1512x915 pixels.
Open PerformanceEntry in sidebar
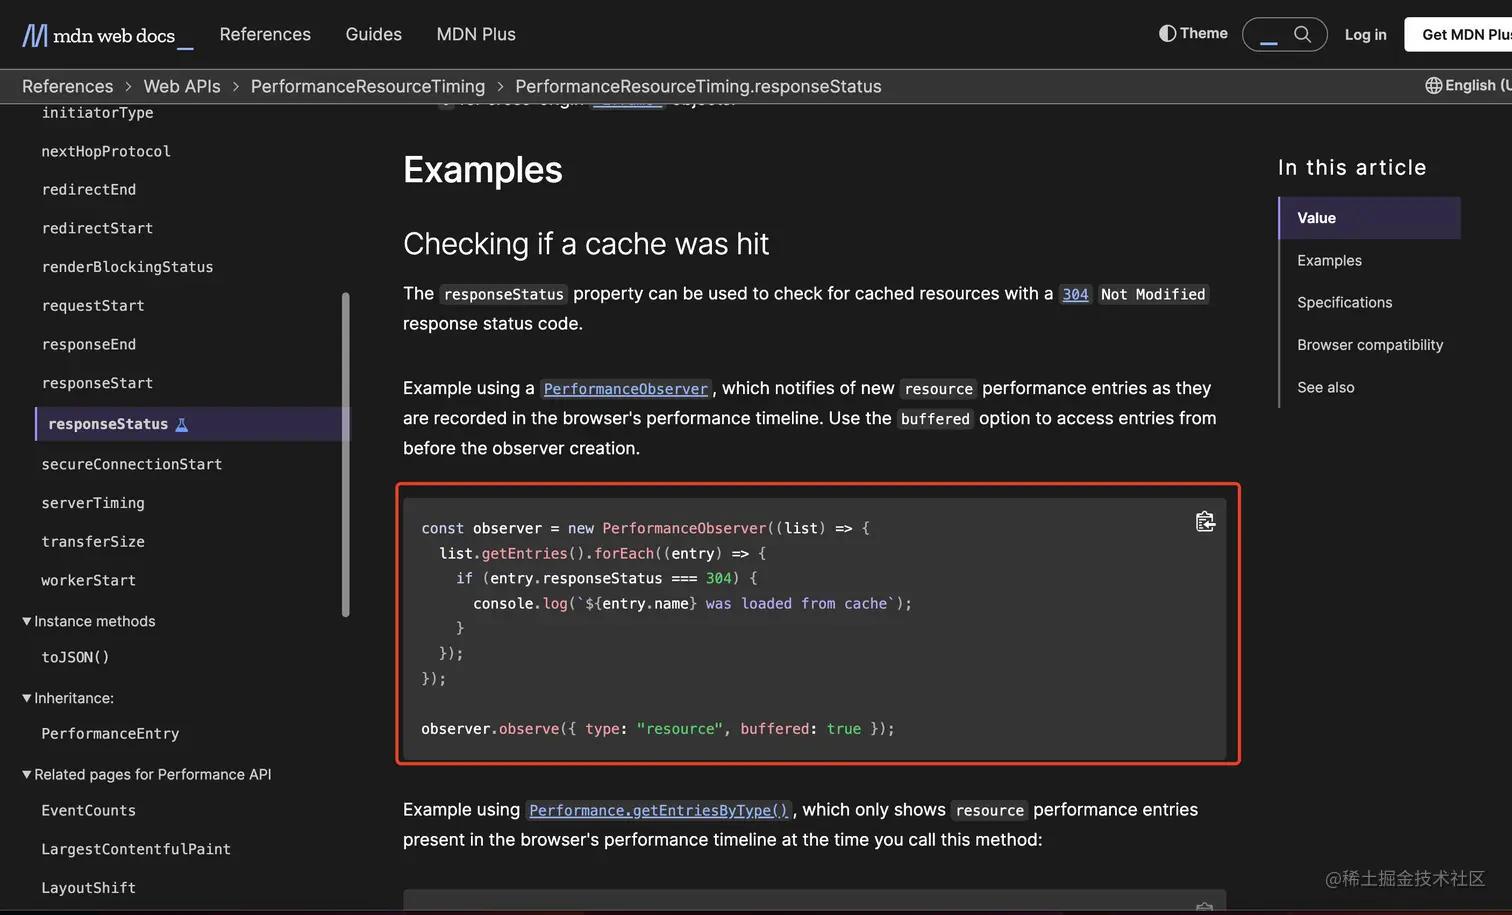[110, 733]
